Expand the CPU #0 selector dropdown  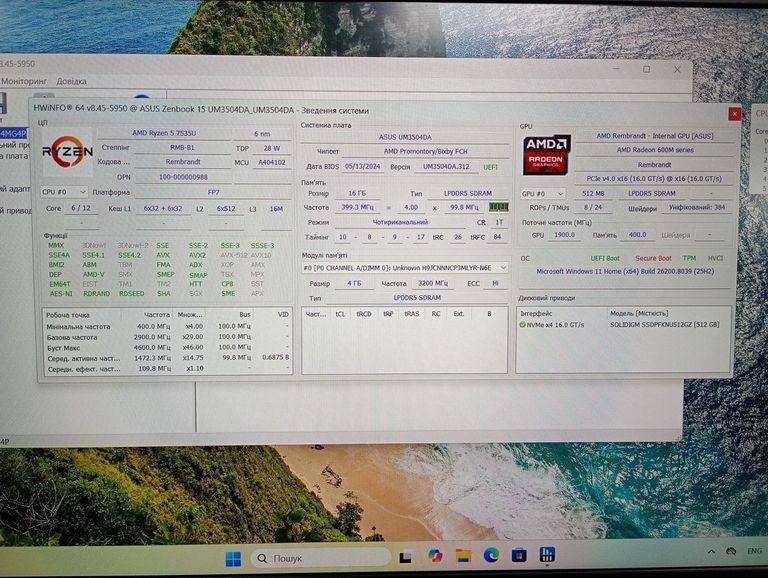click(64, 192)
